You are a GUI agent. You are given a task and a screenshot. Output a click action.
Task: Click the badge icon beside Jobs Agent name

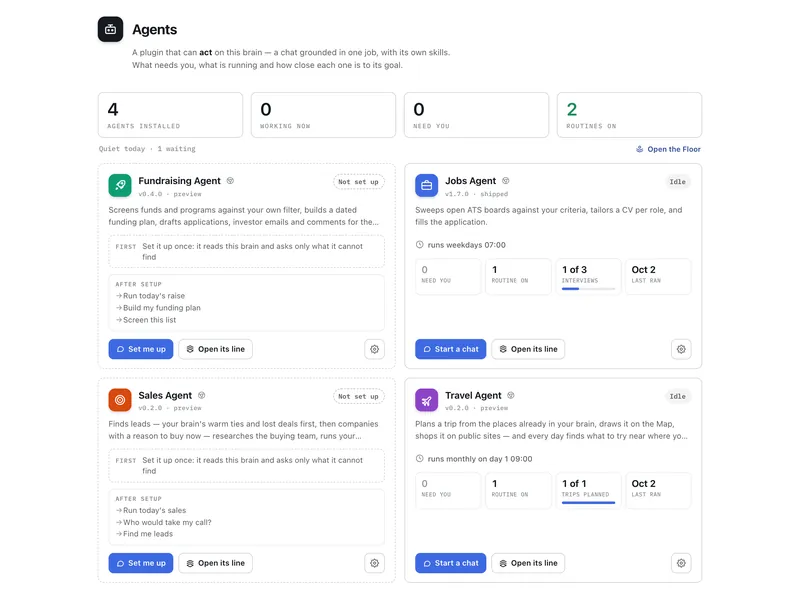tap(506, 181)
